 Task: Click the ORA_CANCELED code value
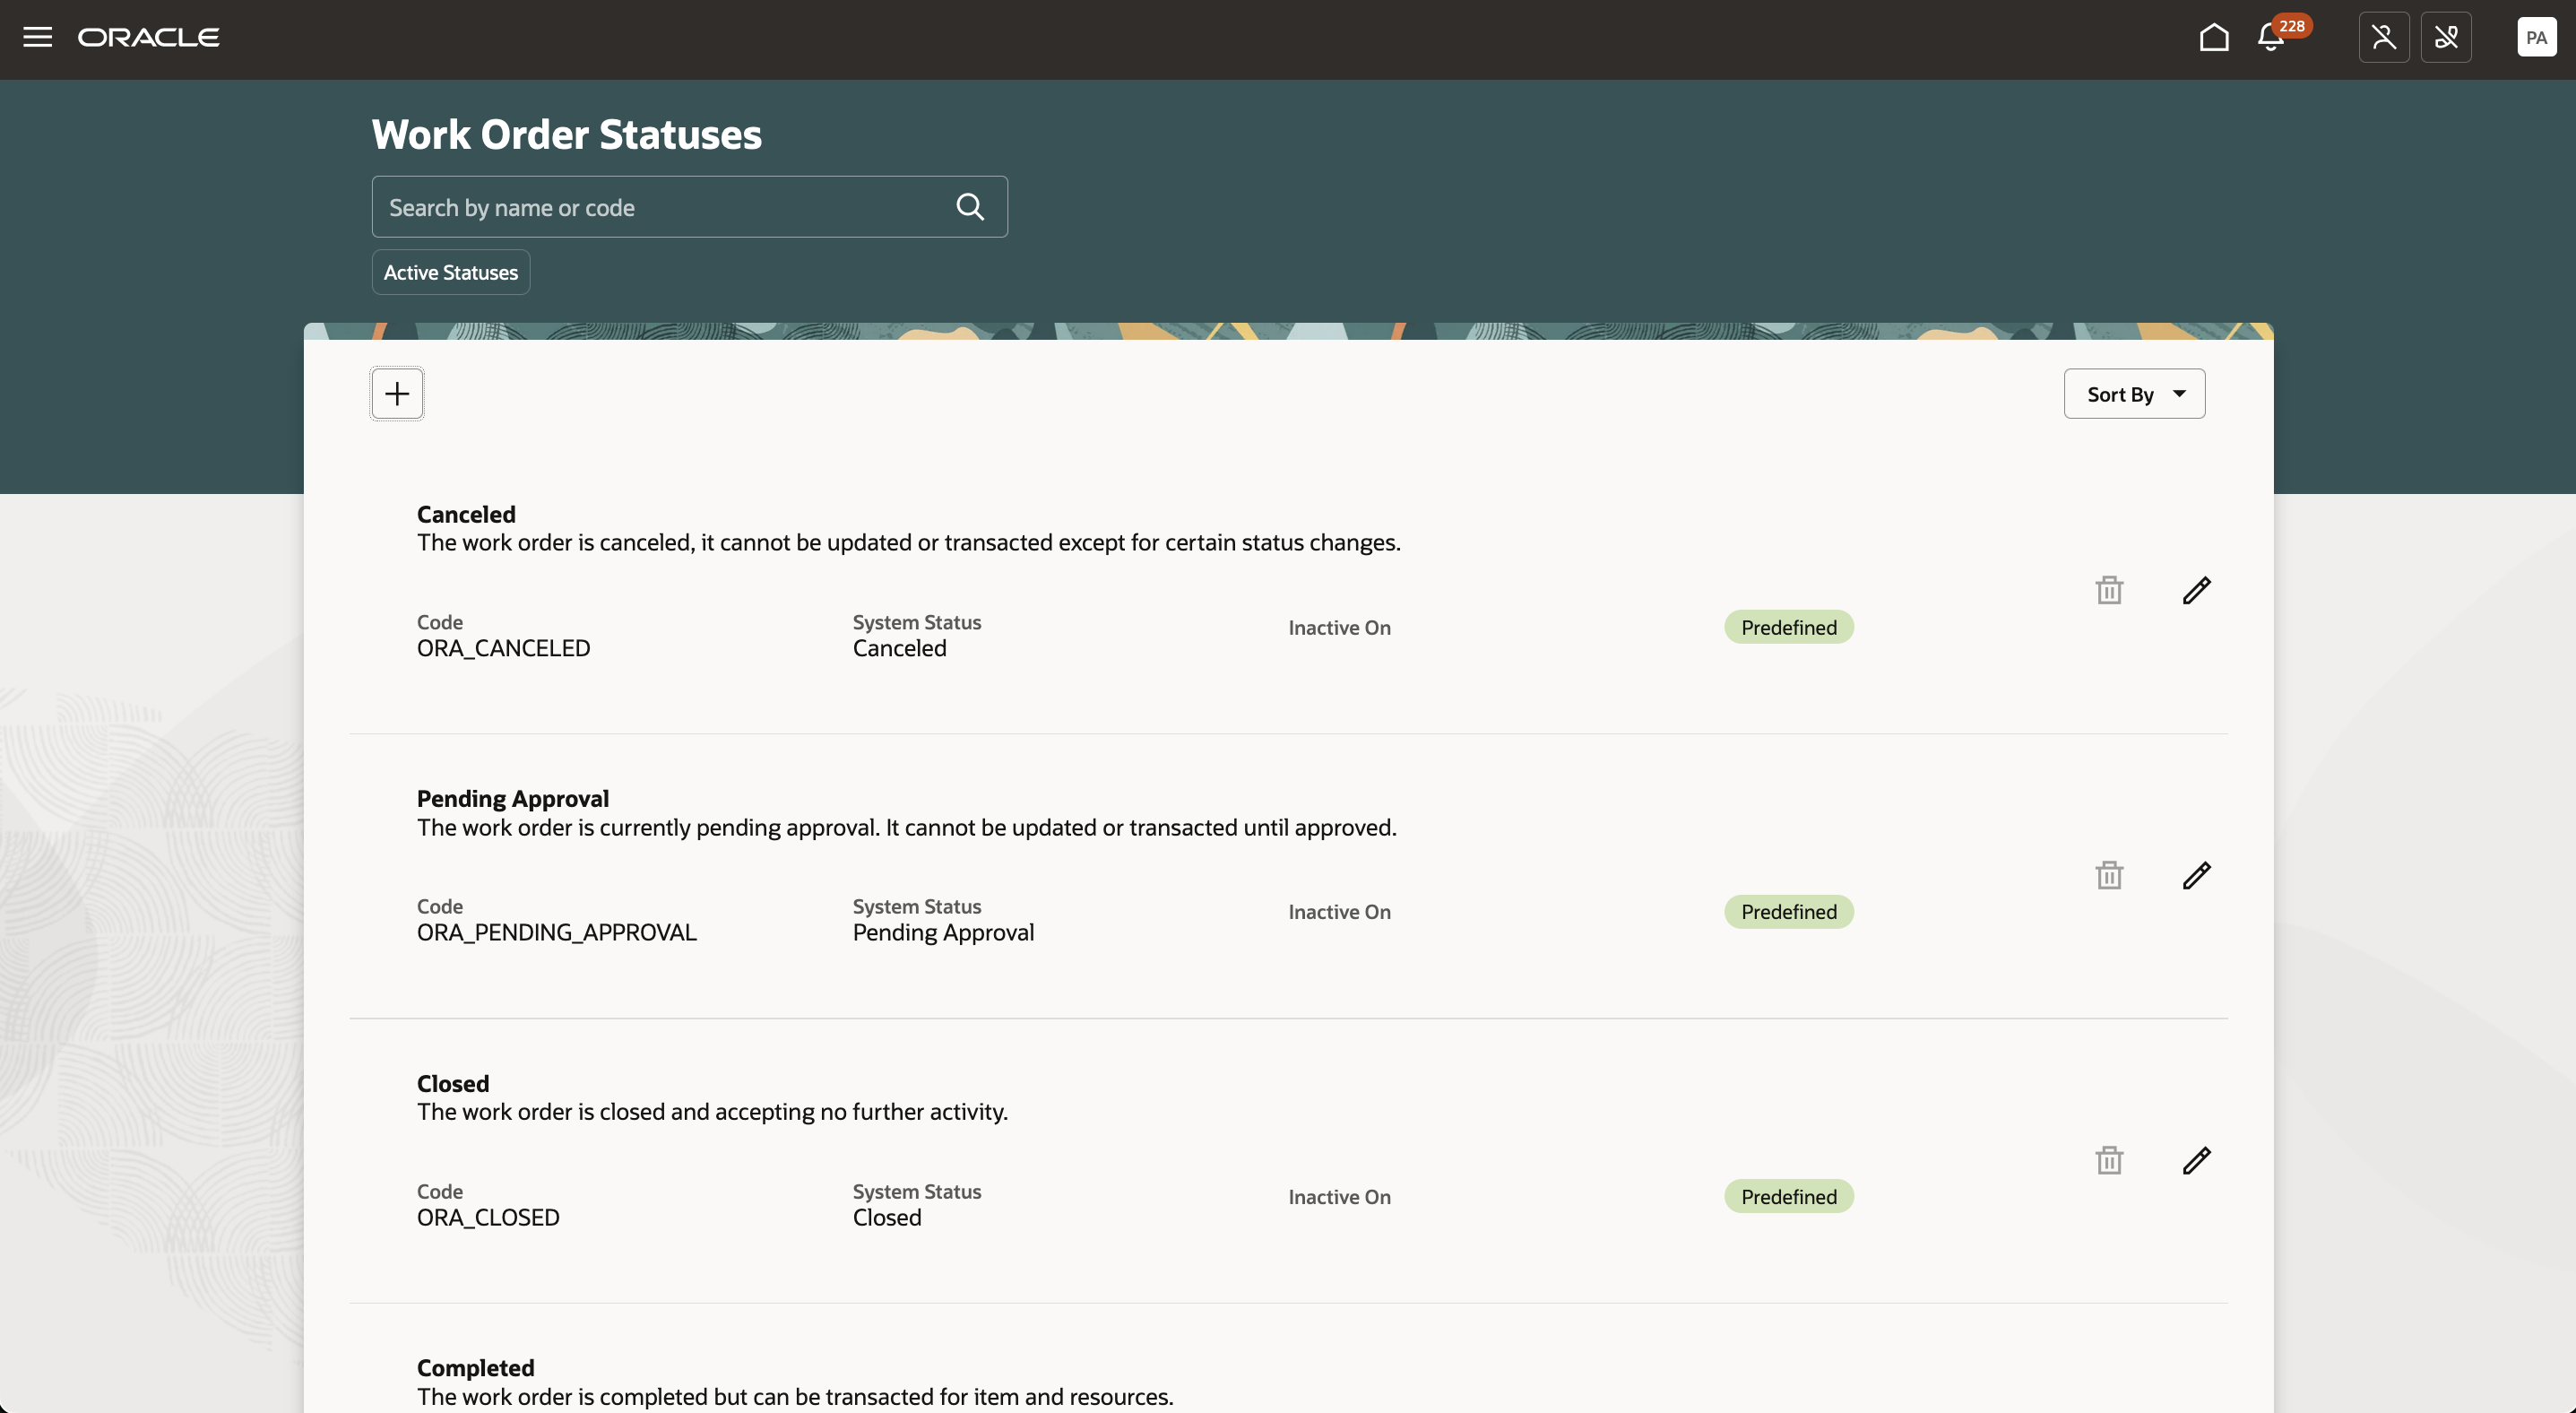pos(503,648)
